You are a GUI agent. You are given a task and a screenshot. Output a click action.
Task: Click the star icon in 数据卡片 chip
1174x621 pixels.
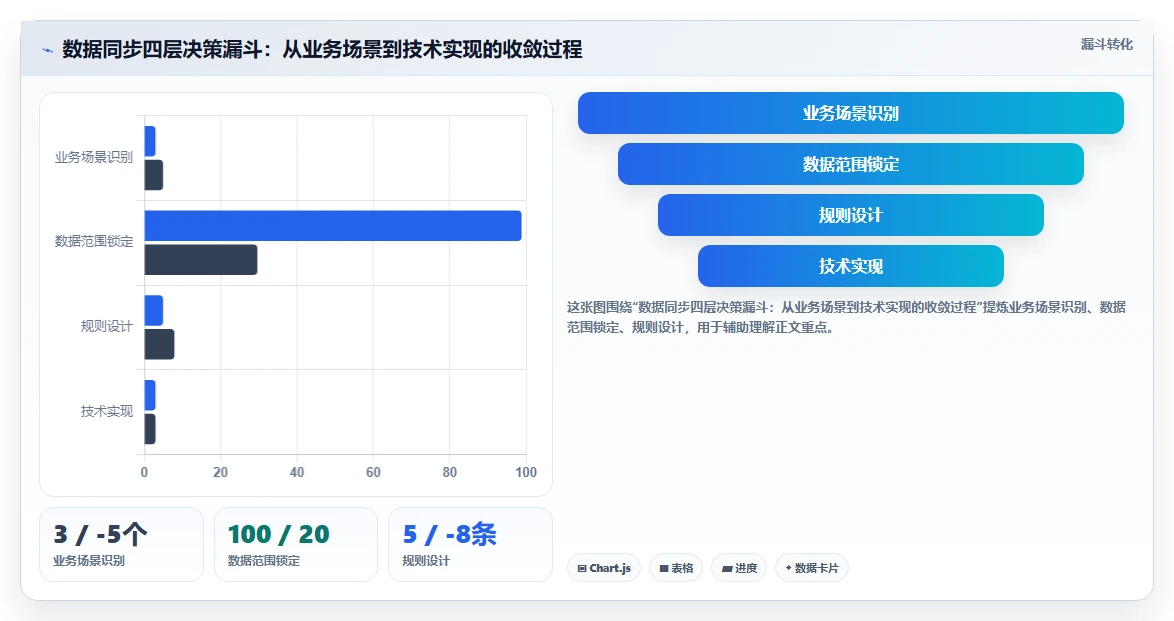pos(788,568)
